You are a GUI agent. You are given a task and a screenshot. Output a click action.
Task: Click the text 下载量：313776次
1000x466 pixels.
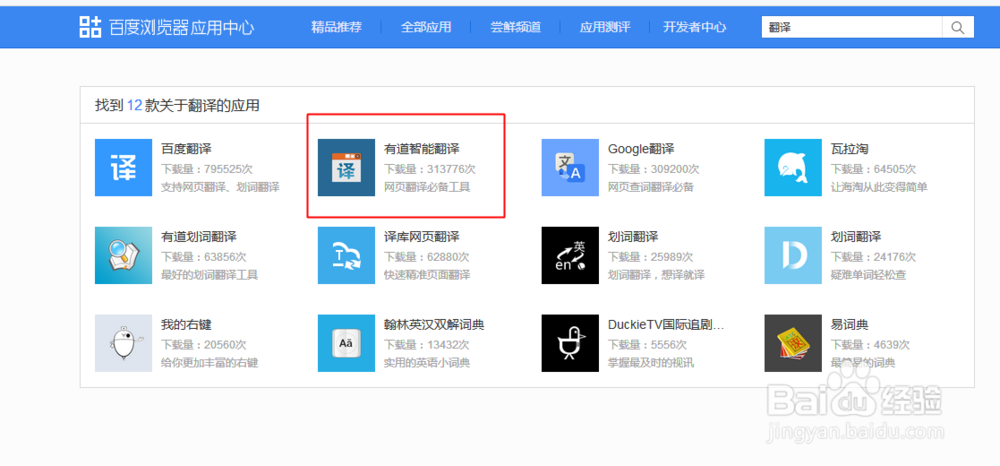(x=430, y=169)
